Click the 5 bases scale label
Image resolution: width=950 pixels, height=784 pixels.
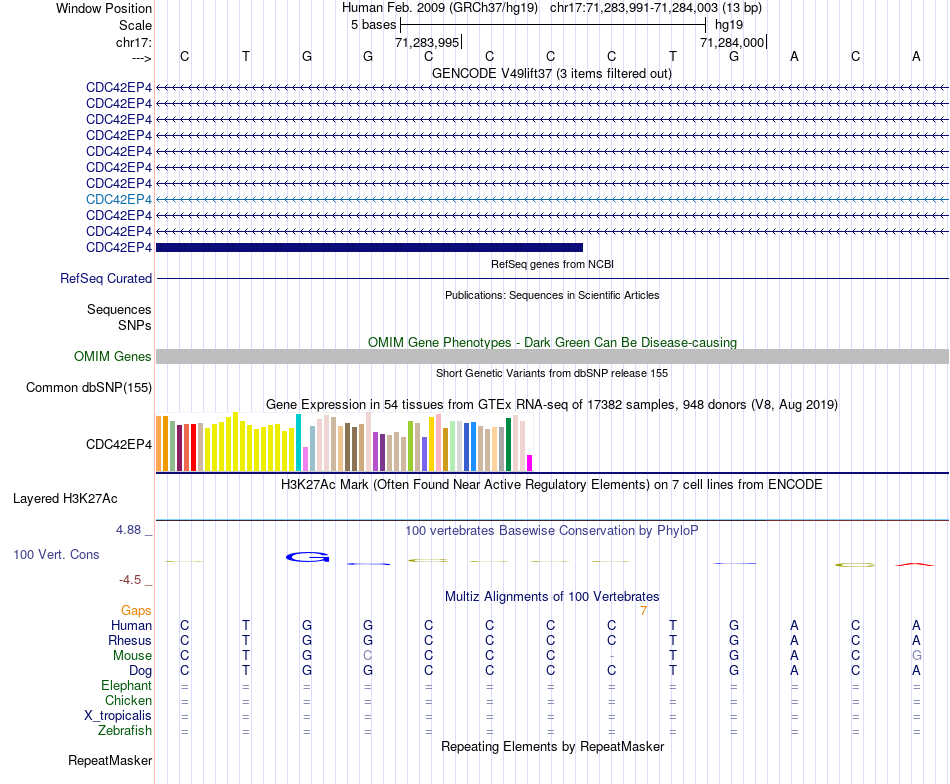[373, 25]
